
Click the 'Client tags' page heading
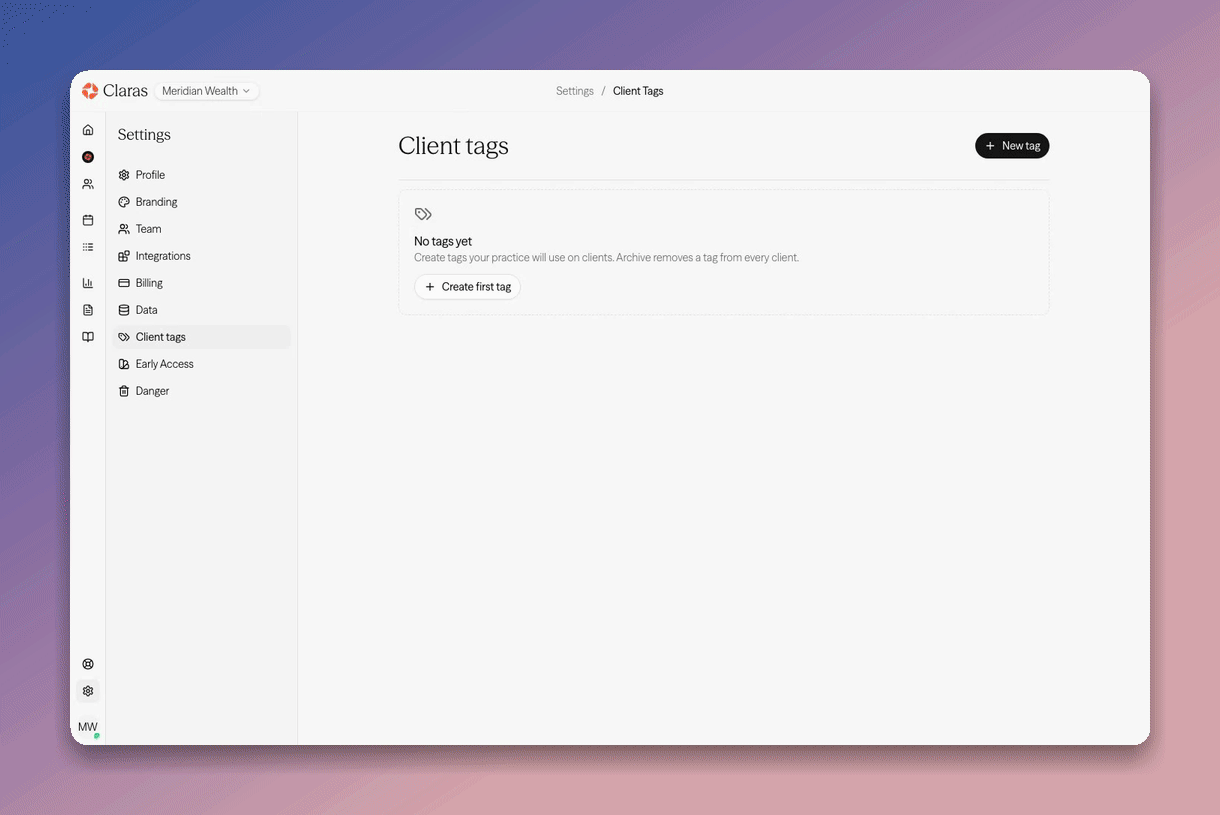(x=453, y=146)
